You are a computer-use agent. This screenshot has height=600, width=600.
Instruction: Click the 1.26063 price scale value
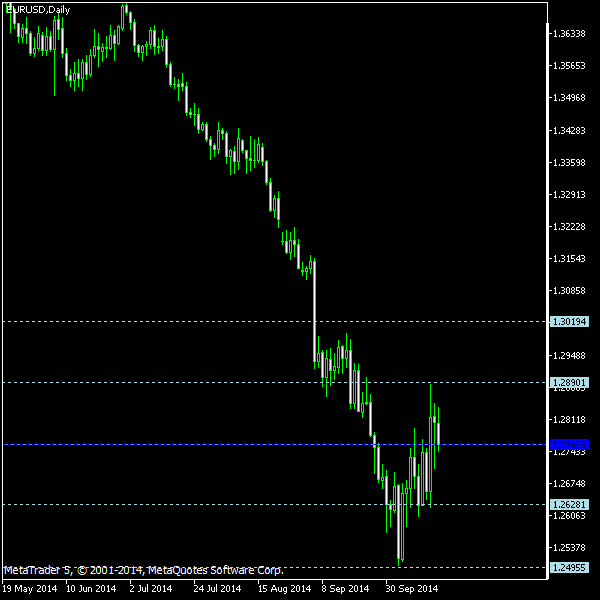(x=569, y=516)
